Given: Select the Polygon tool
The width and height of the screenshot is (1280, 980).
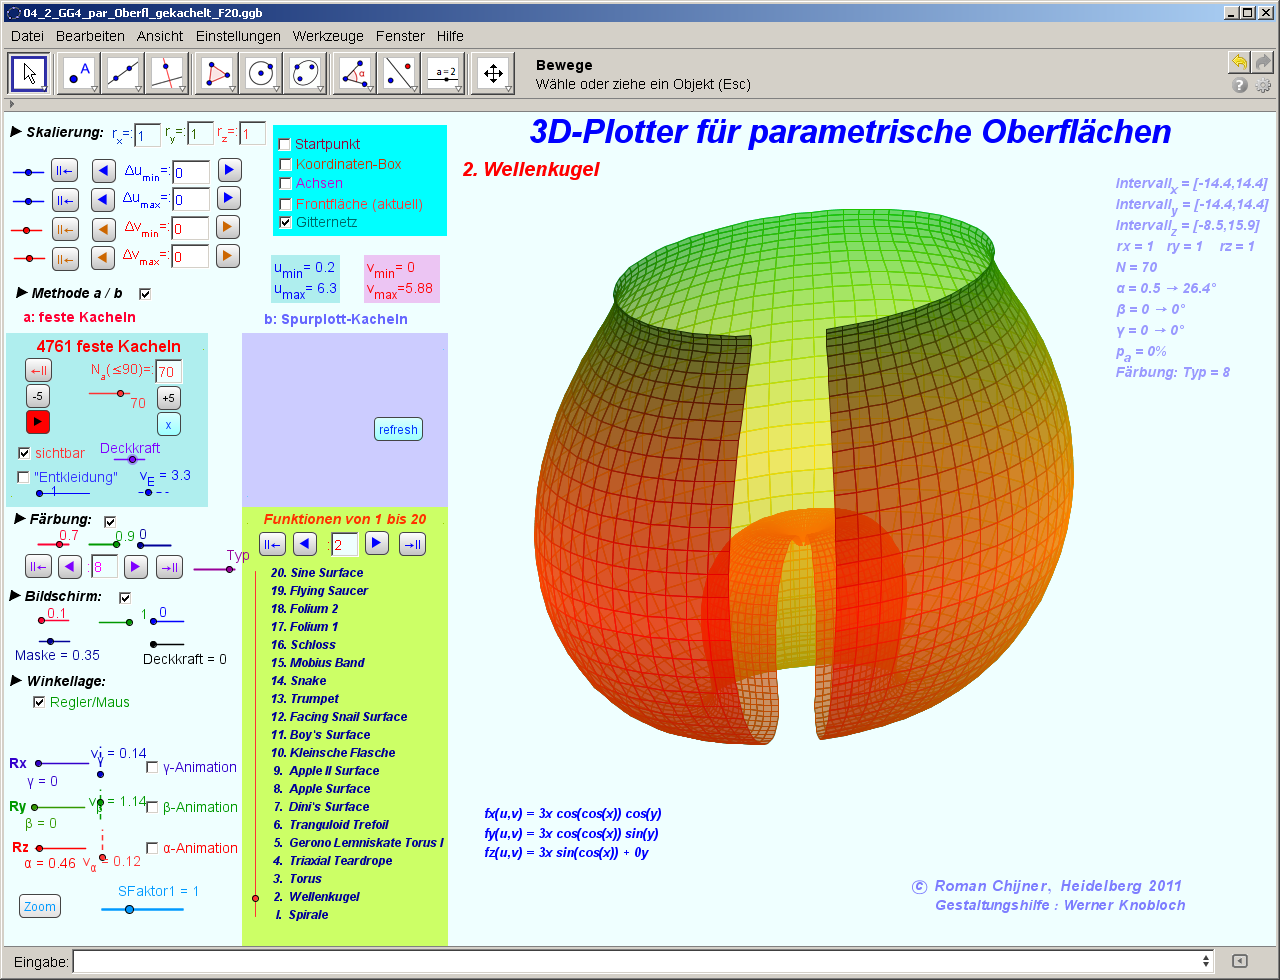Looking at the screenshot, I should tap(217, 74).
